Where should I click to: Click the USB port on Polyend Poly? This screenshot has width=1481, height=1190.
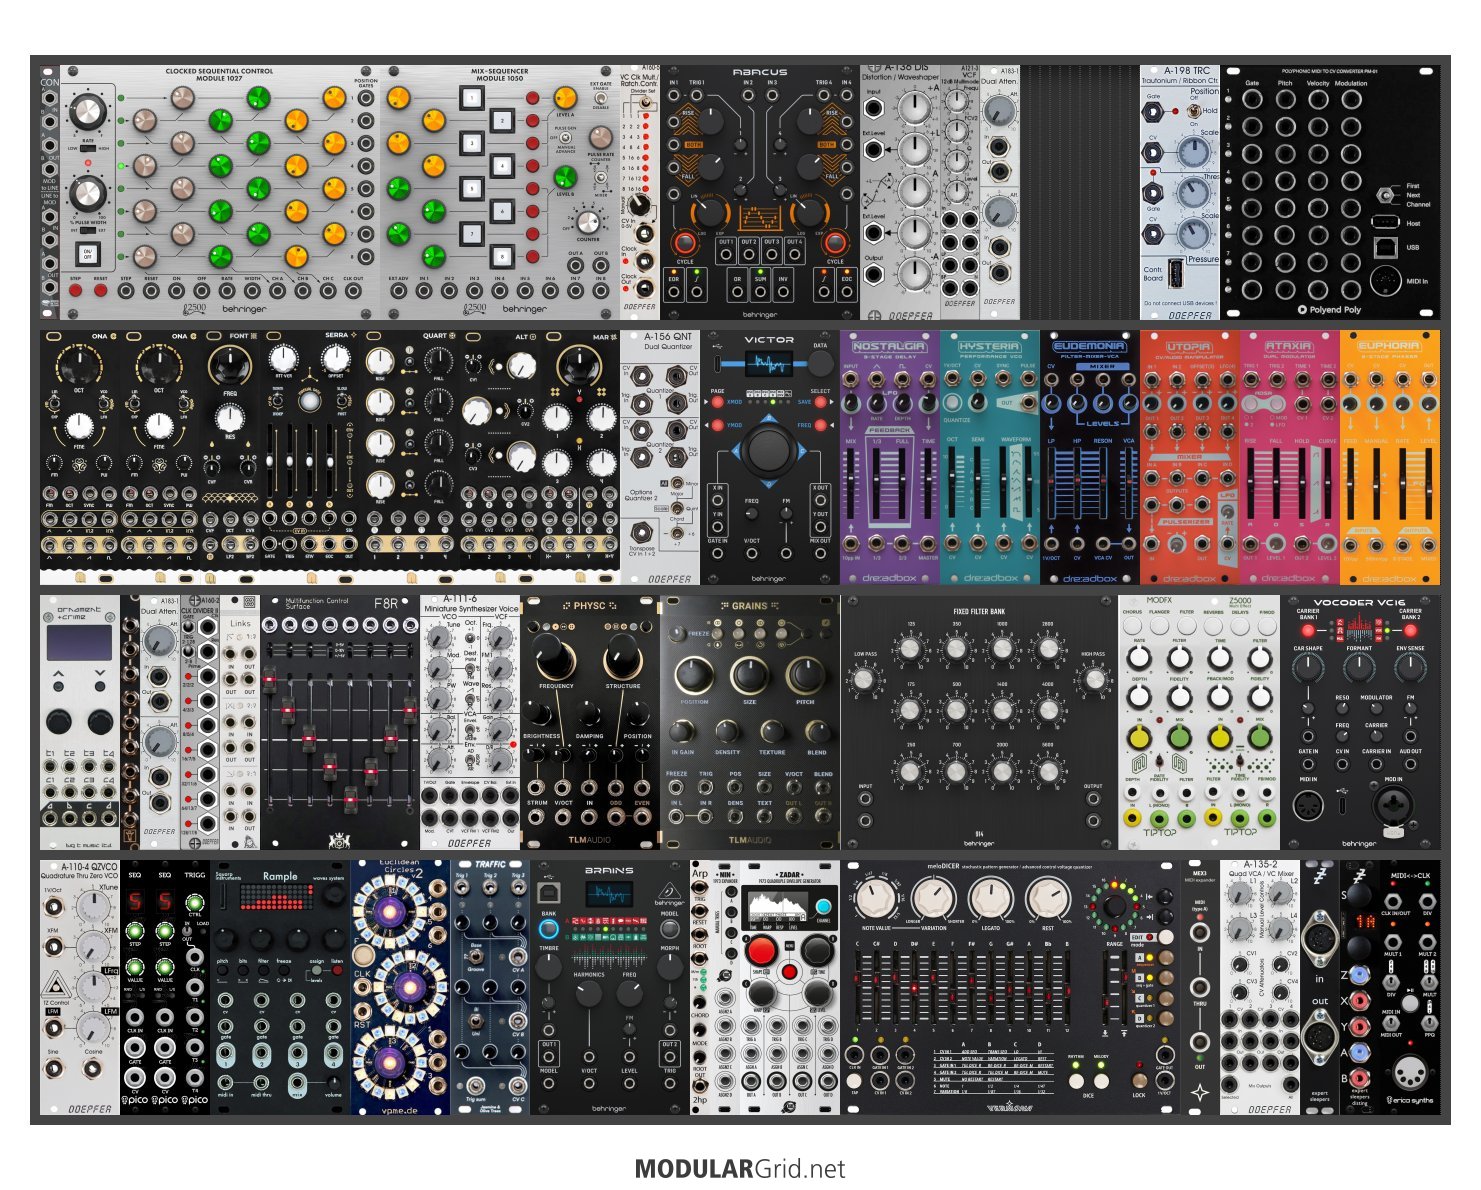tap(1386, 246)
